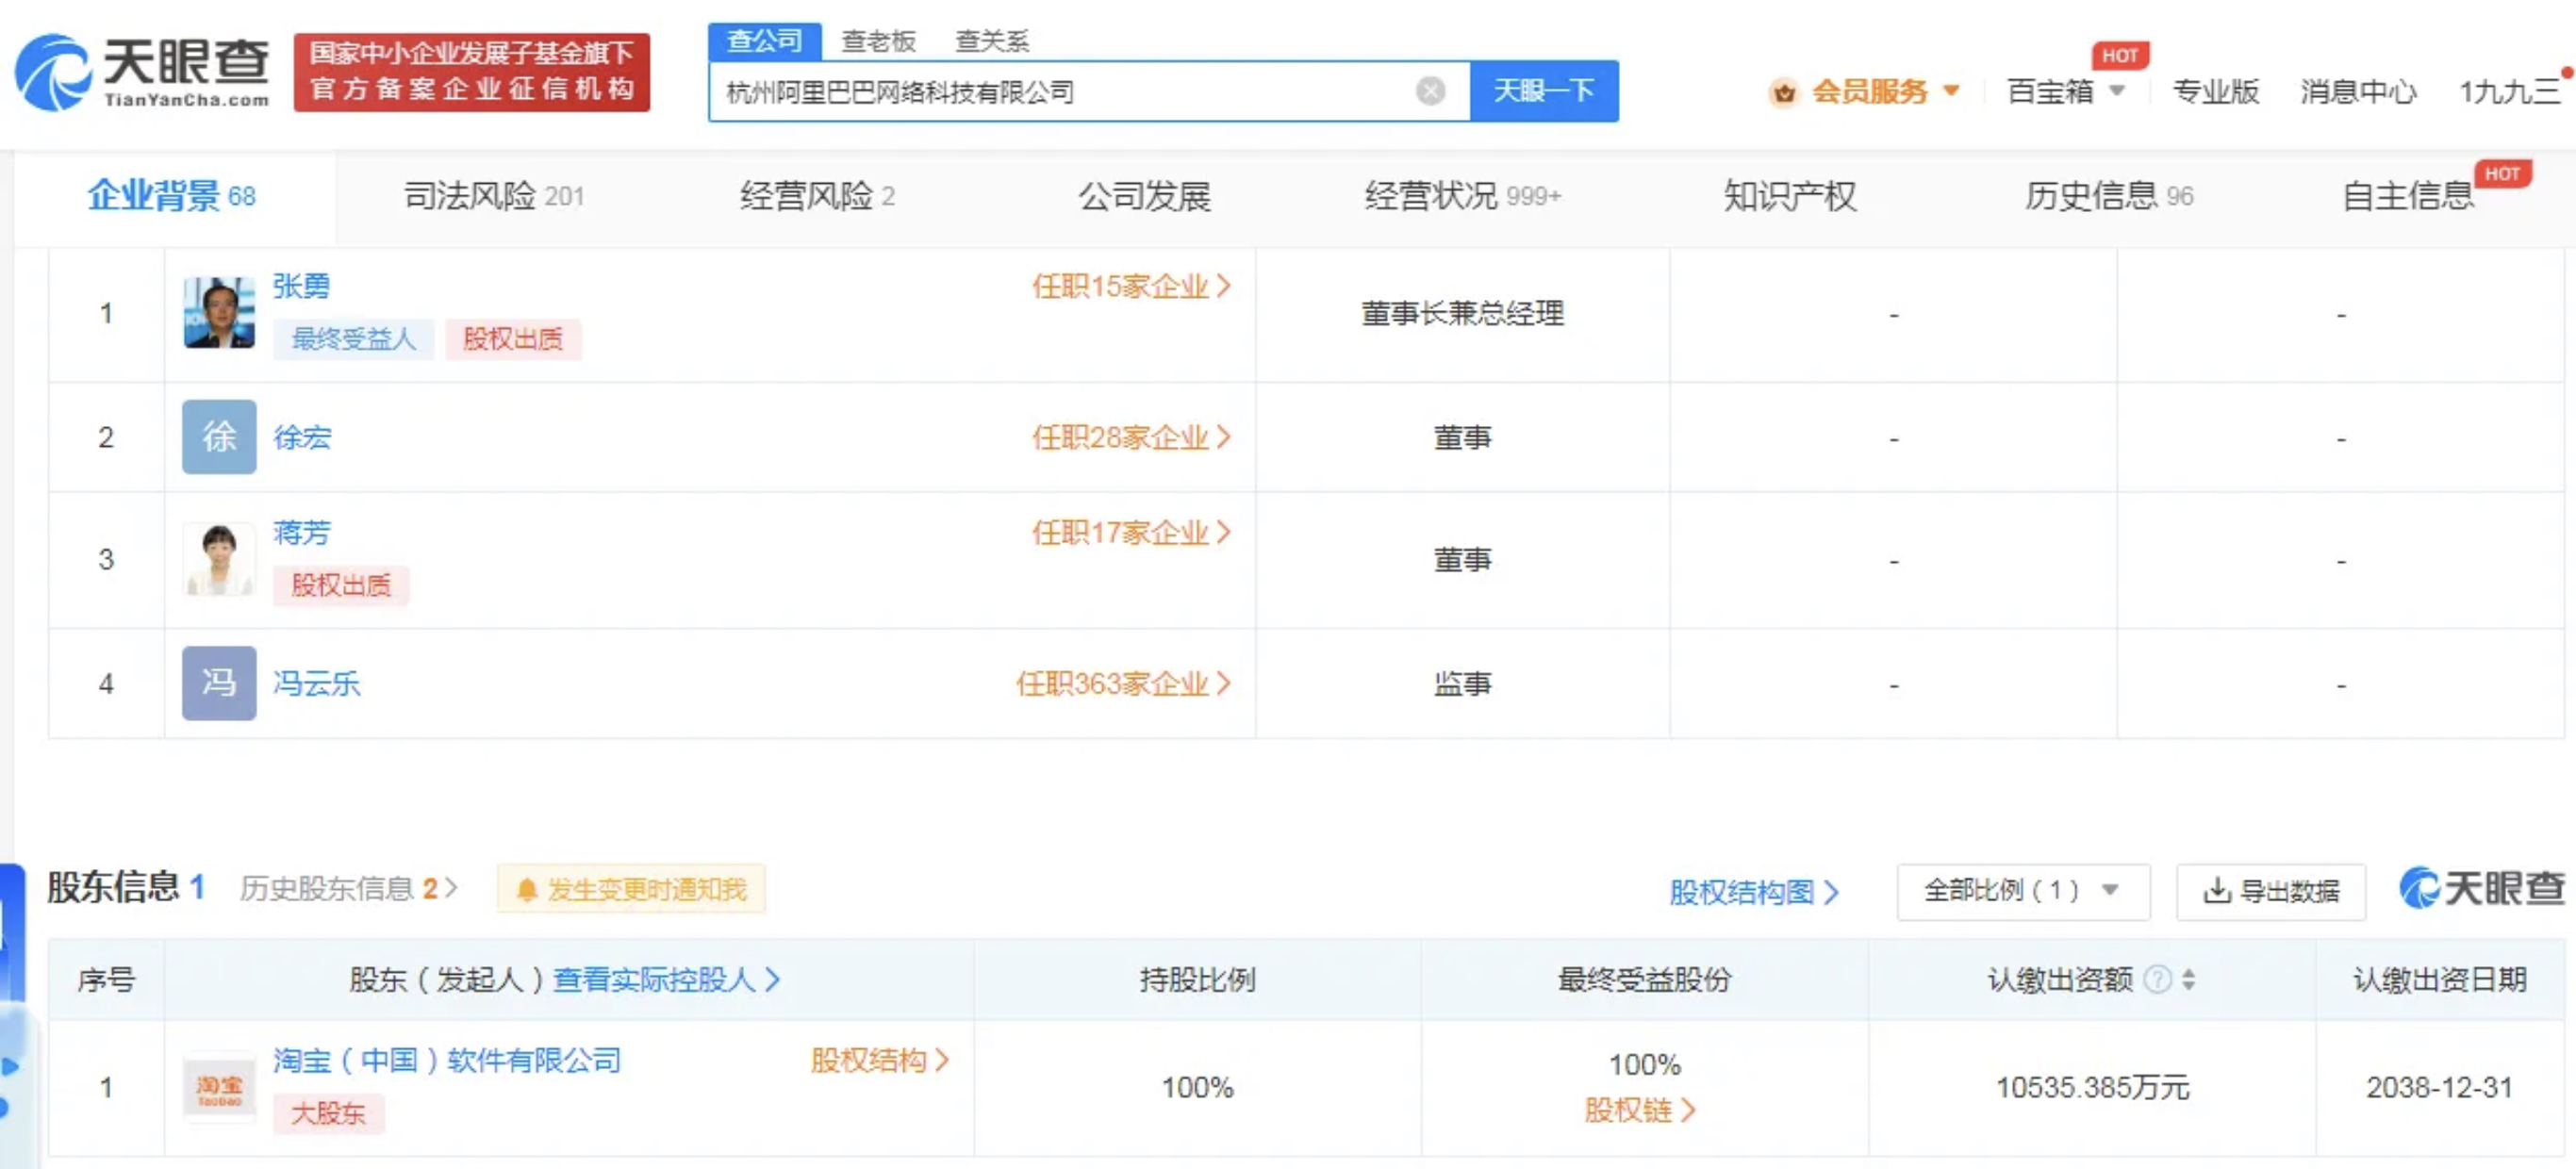Click the 导出数据 export button

coord(2270,890)
